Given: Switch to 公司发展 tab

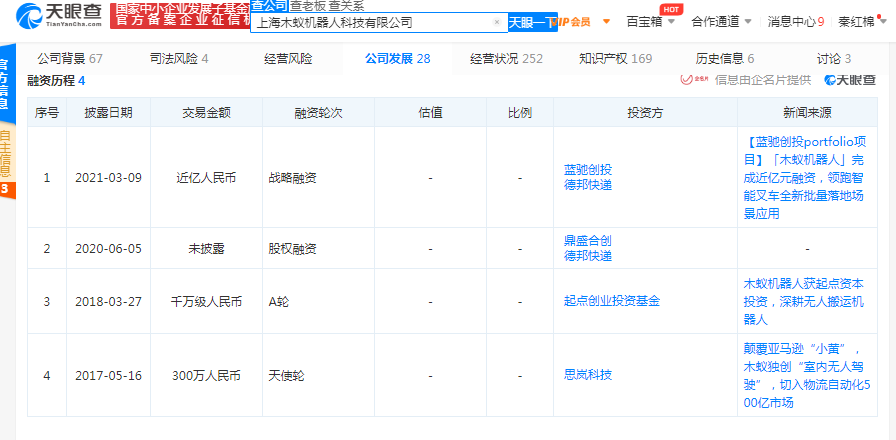Looking at the screenshot, I should (397, 58).
